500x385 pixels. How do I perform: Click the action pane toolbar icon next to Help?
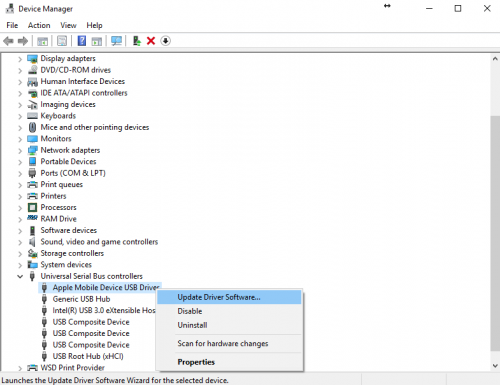coord(97,41)
